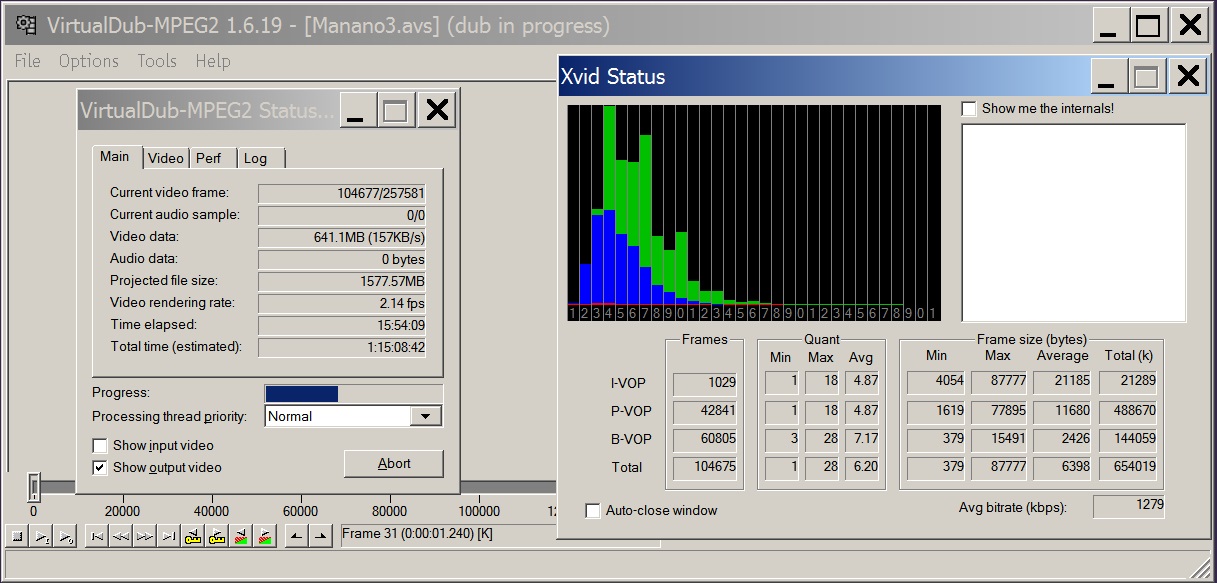Viewport: 1217px width, 583px height.
Task: Scan forward for next scene change
Action: (265, 537)
